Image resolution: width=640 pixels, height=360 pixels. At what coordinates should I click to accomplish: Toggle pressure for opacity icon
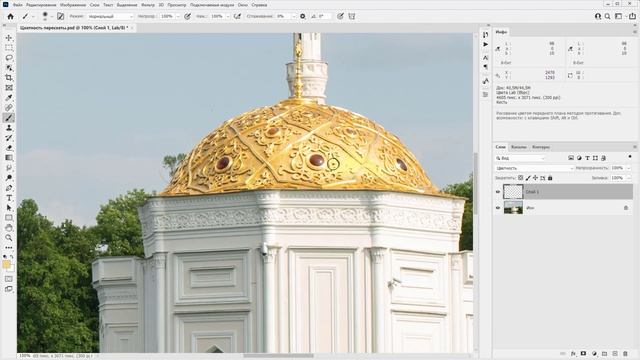(187, 16)
